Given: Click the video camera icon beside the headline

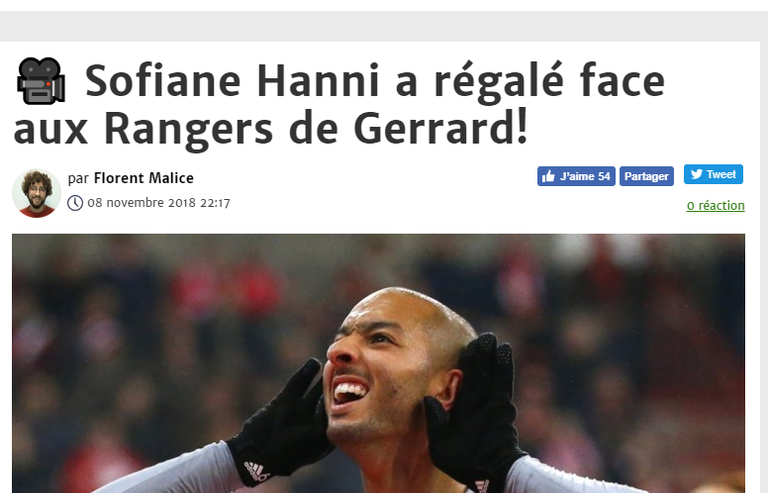Looking at the screenshot, I should coord(41,81).
